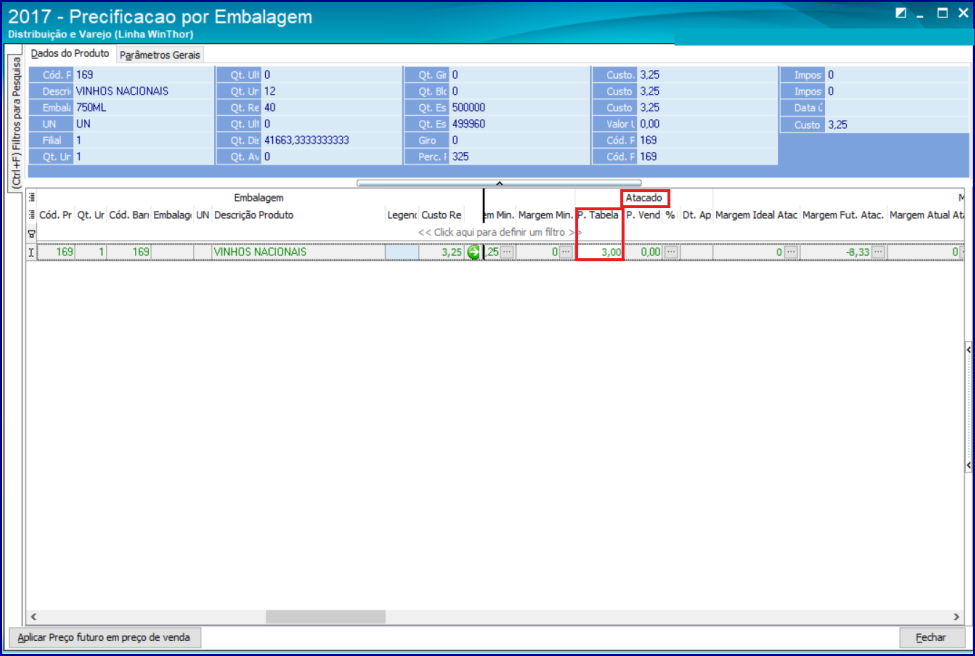Viewport: 975px width, 656px height.
Task: Click the 500000 Qt. Es value
Action: 520,108
